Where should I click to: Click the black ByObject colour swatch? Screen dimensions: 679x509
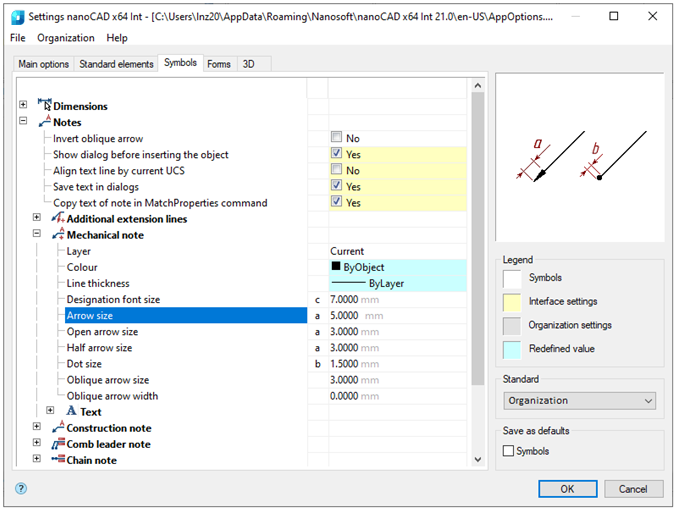point(336,267)
